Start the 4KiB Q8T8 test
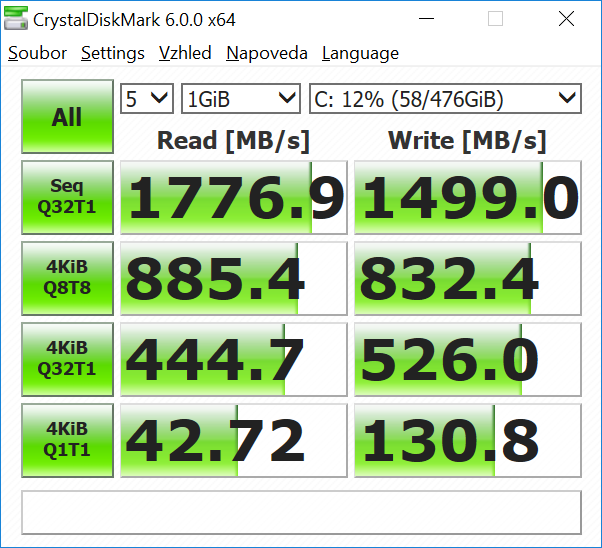This screenshot has height=548, width=602. (x=67, y=278)
